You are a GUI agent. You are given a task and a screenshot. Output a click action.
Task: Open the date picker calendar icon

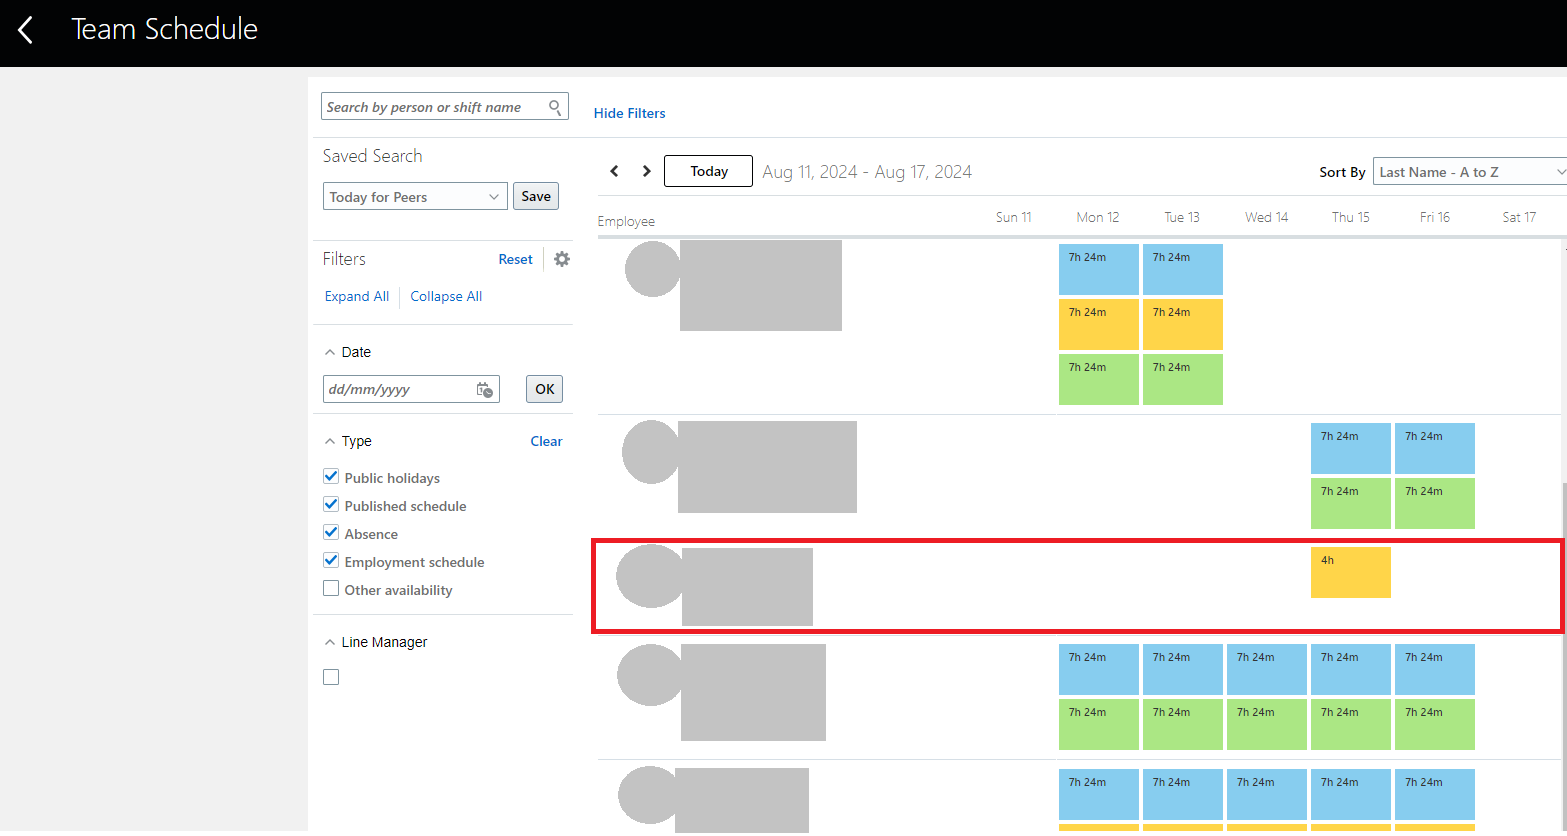[485, 390]
